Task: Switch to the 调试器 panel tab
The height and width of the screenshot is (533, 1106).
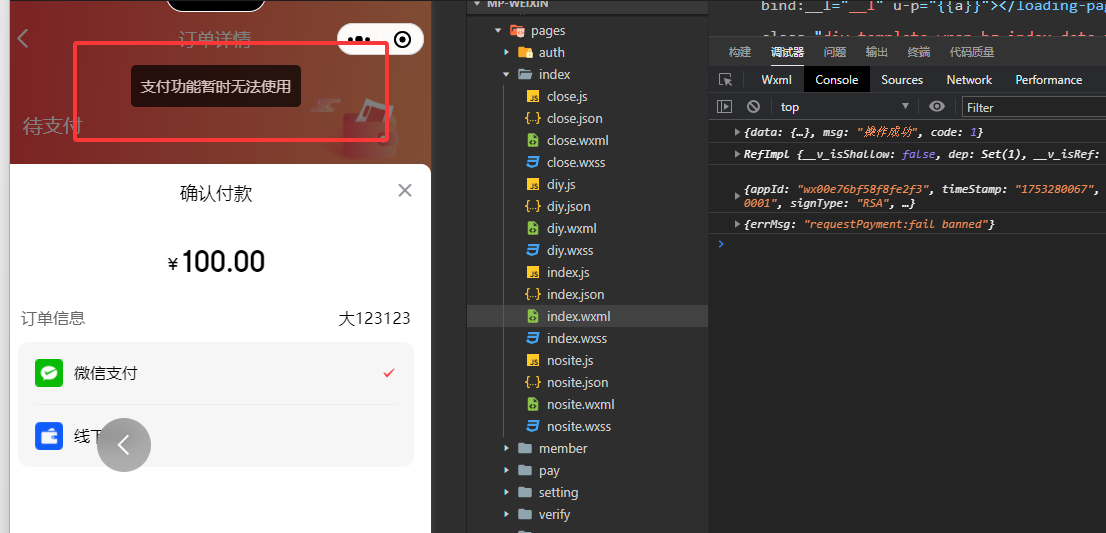Action: tap(788, 52)
